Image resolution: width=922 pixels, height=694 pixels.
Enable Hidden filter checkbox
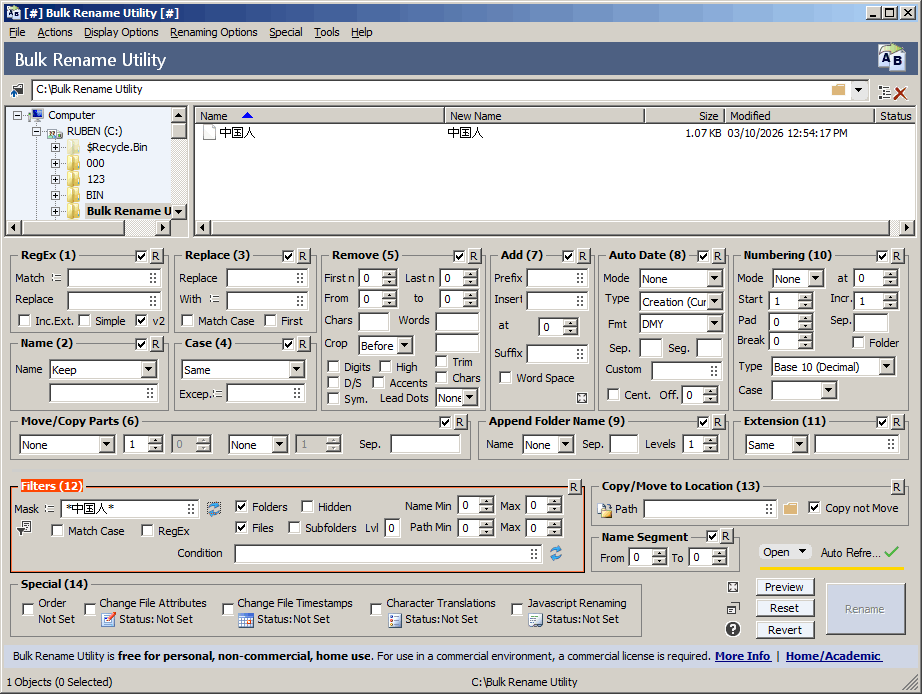click(307, 506)
